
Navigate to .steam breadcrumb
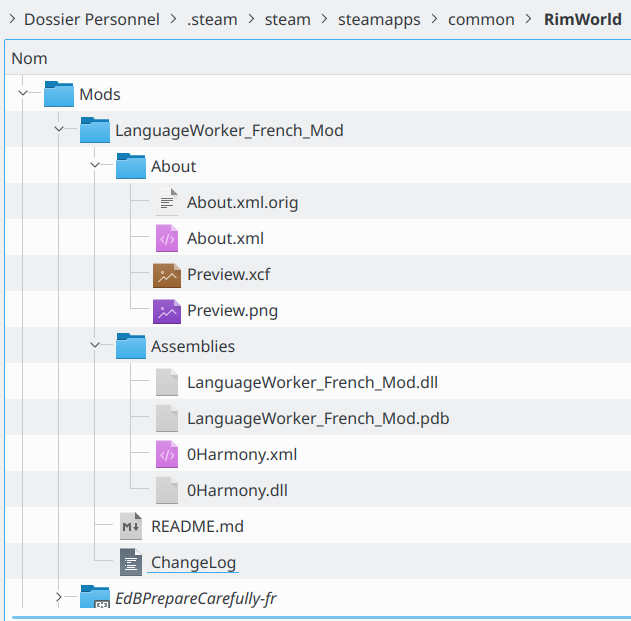click(212, 19)
